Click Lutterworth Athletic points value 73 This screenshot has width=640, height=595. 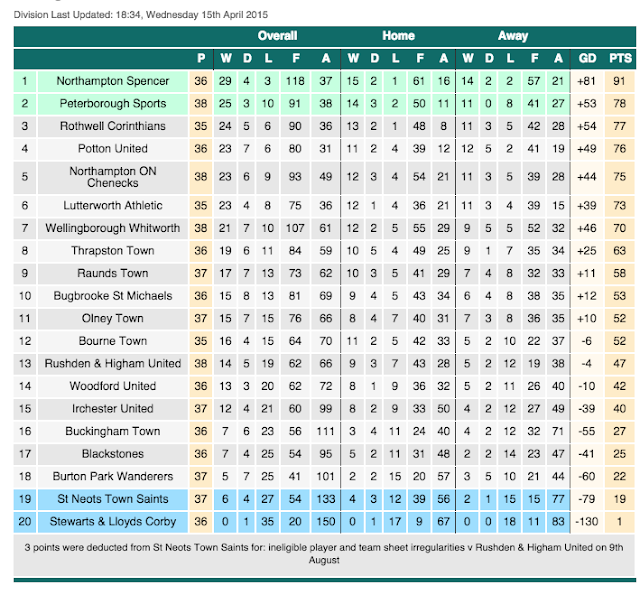619,205
